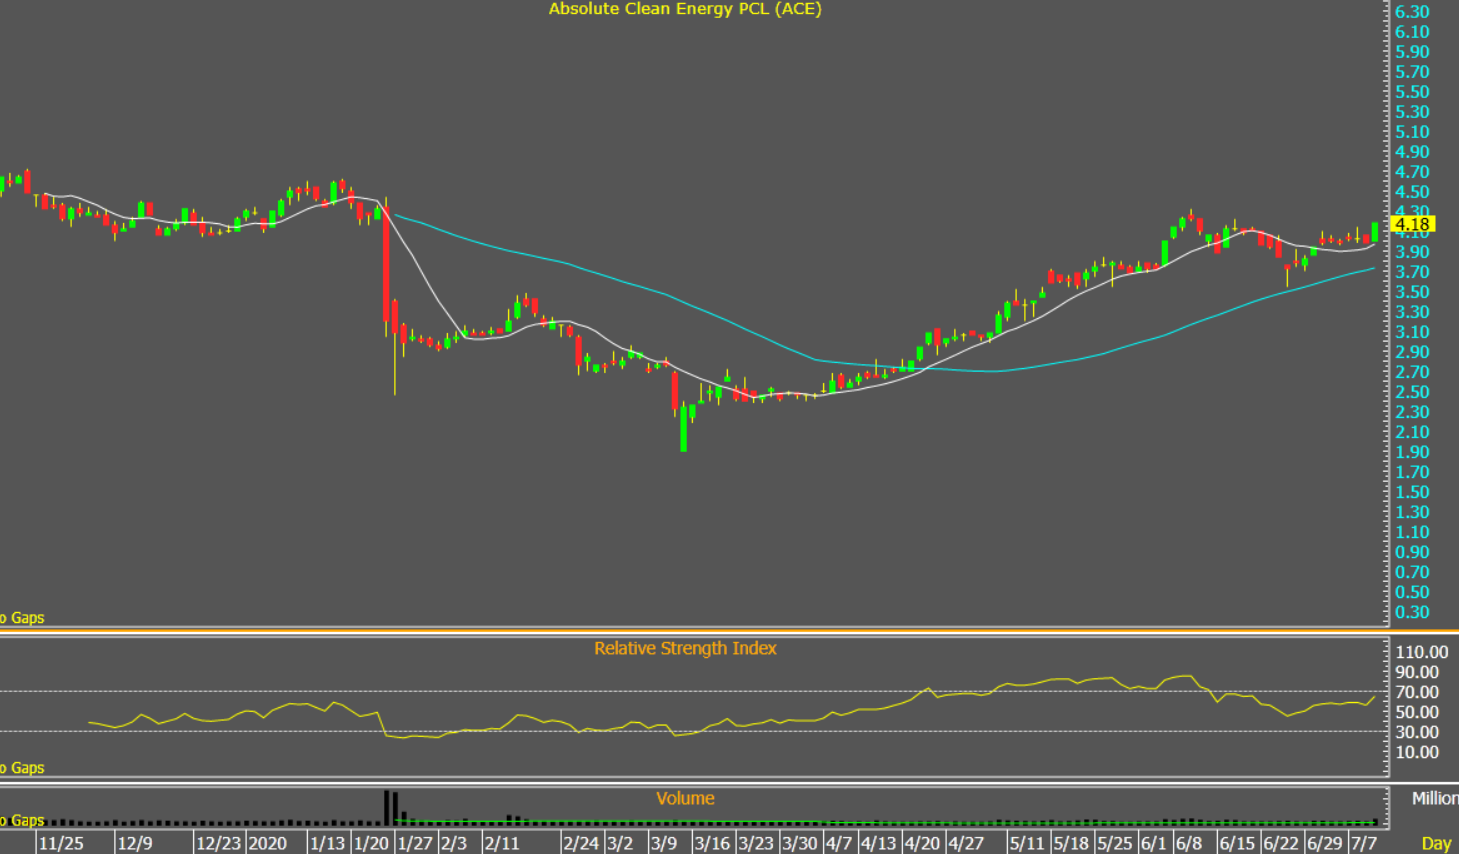Viewport: 1459px width, 854px height.
Task: Select the 3/9 date label
Action: pyautogui.click(x=664, y=843)
